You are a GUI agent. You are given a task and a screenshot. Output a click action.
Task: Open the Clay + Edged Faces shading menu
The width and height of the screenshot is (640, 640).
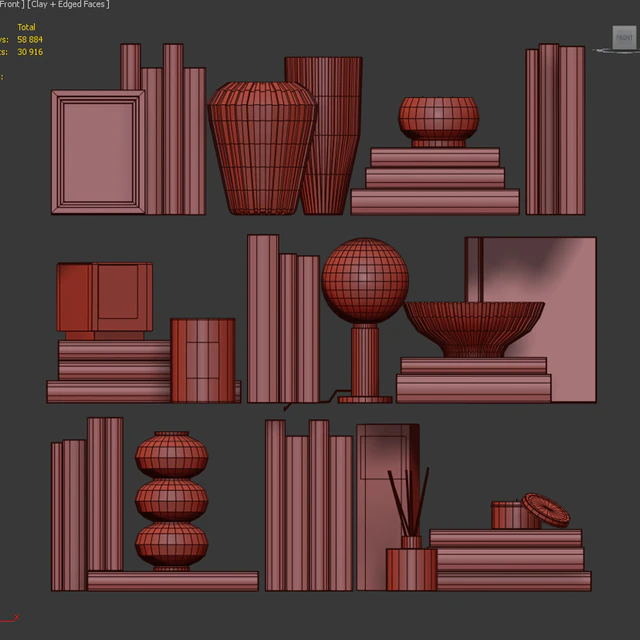point(68,4)
